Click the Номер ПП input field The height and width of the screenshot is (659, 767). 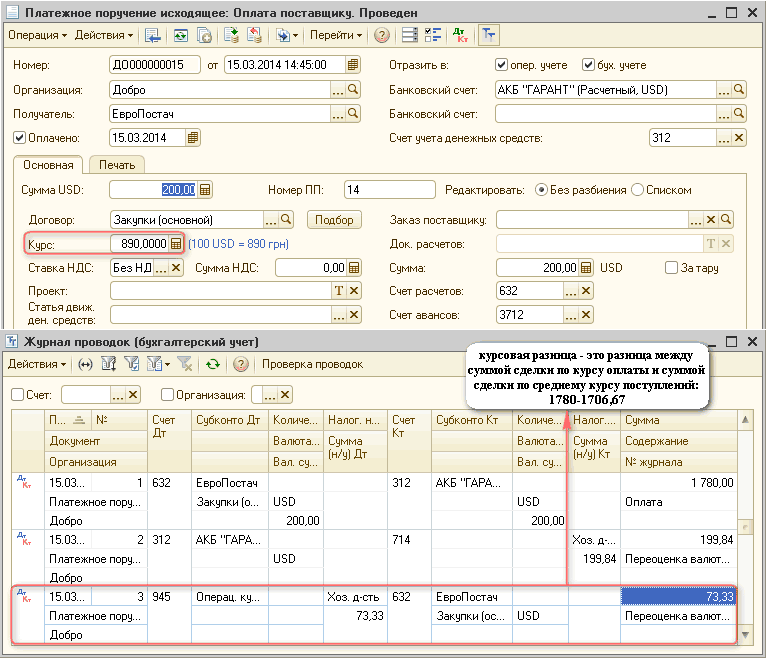tap(388, 190)
